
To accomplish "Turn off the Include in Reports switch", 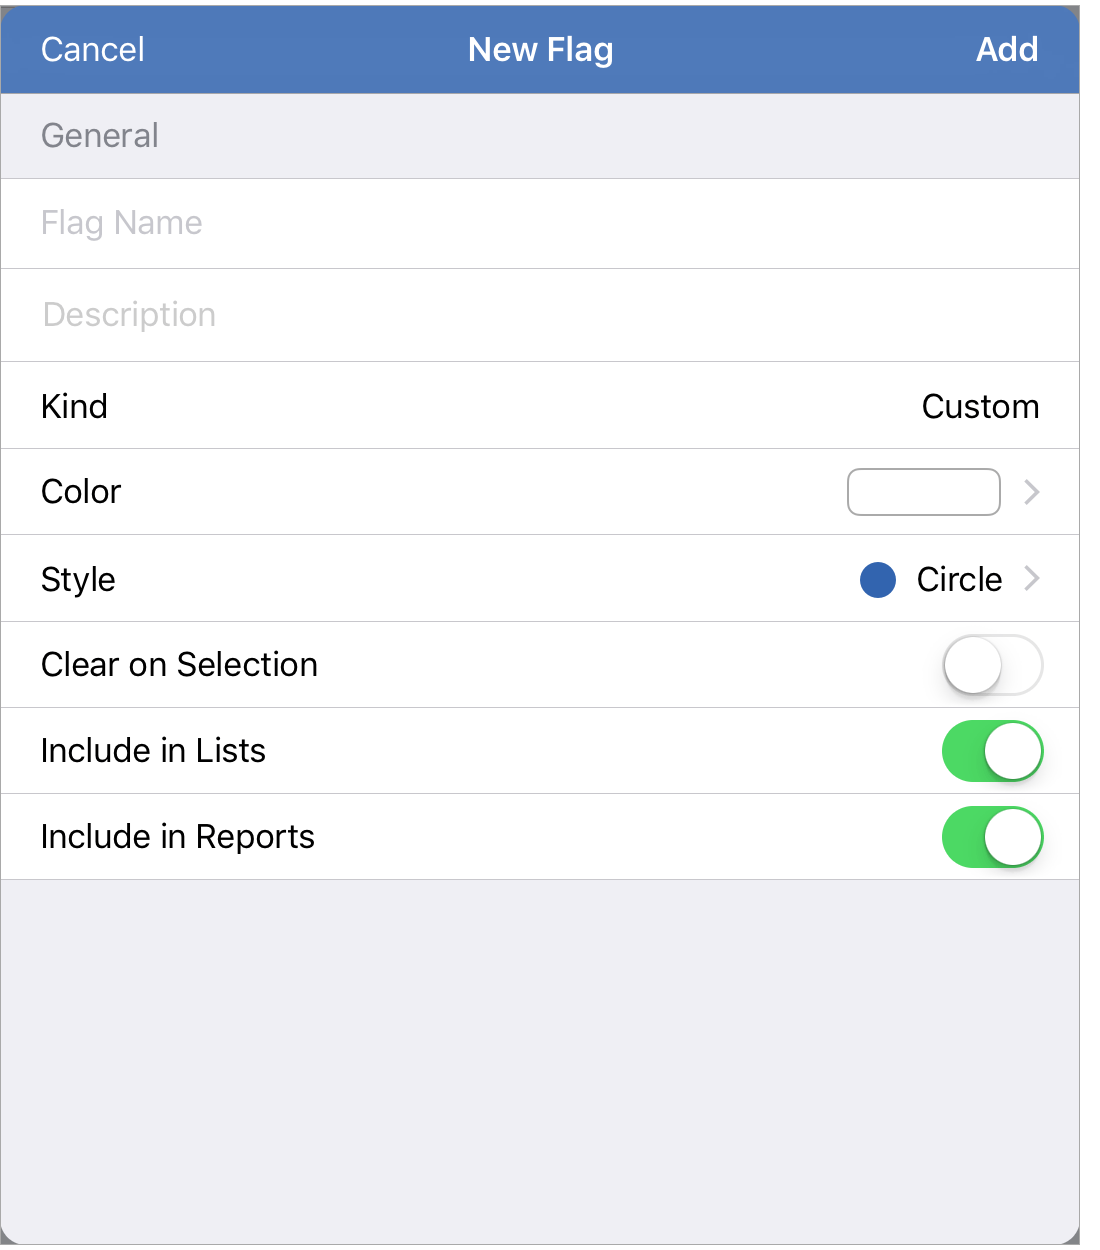I will [992, 837].
